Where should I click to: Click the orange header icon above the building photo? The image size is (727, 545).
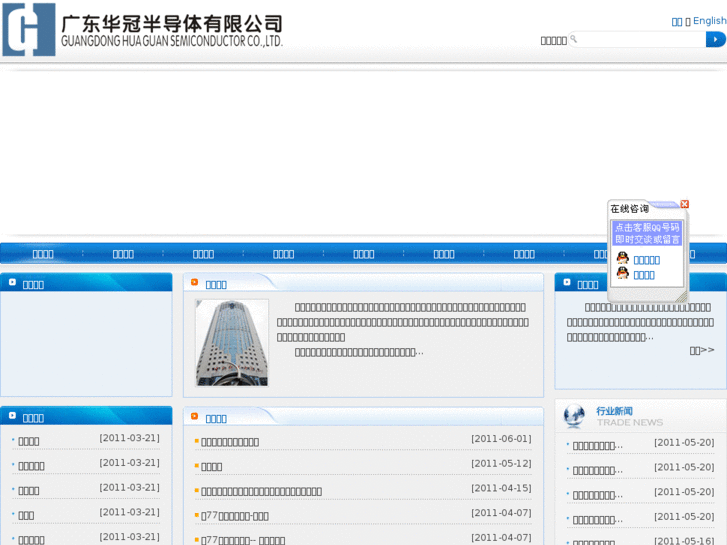click(194, 282)
